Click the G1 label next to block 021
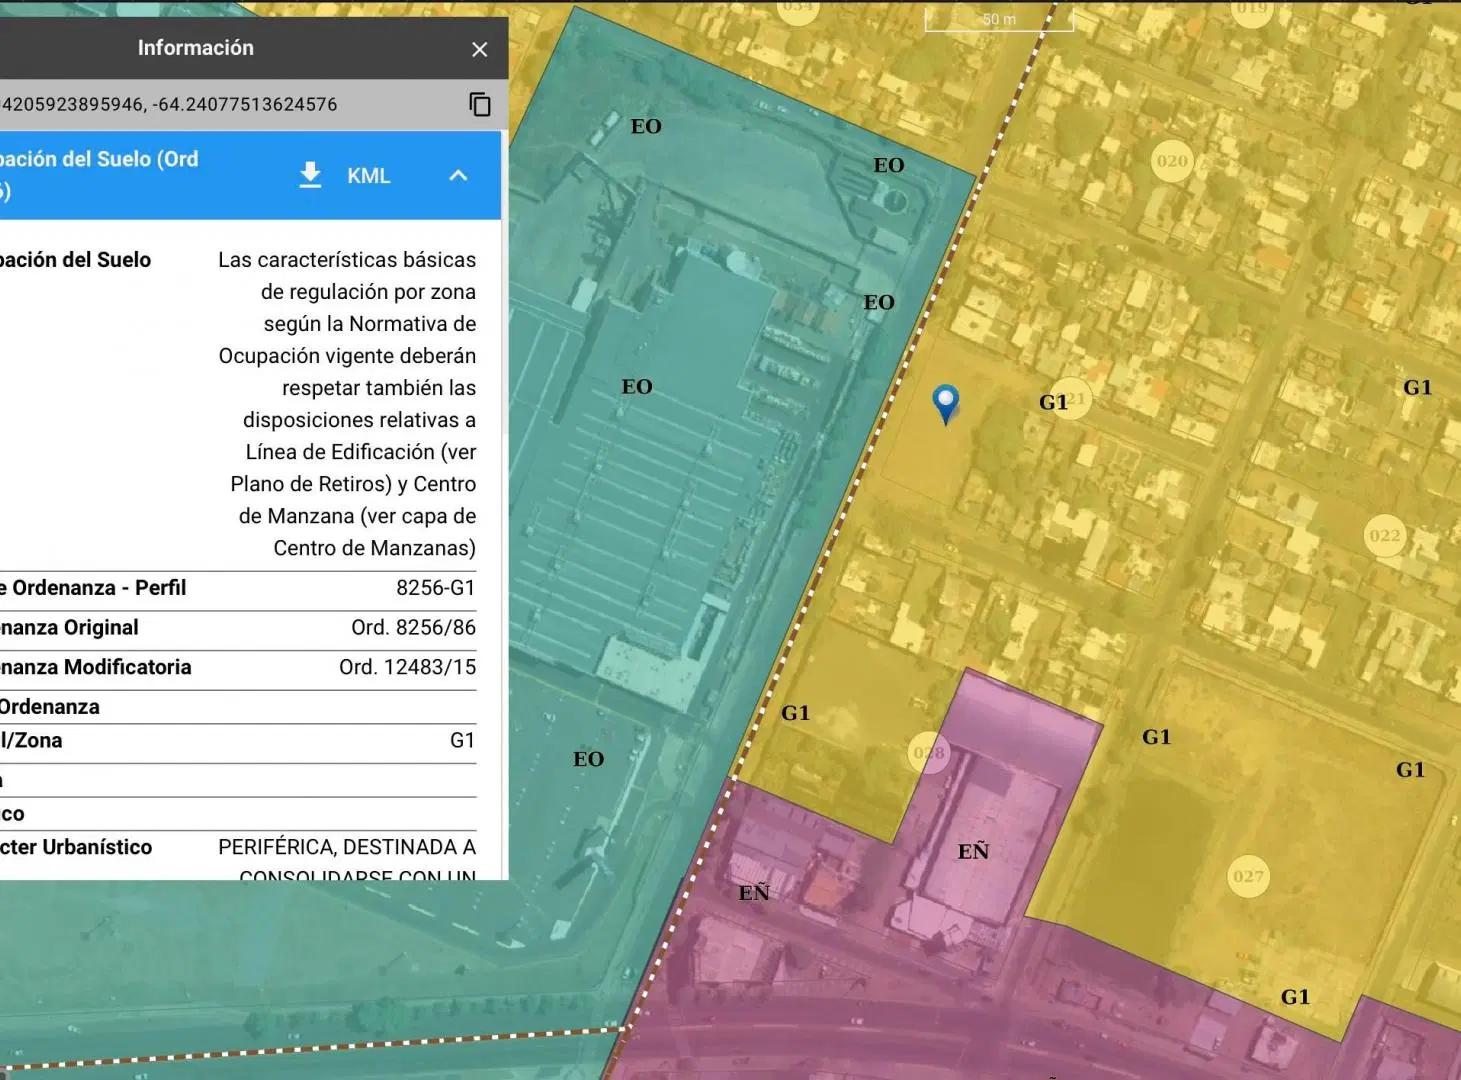The image size is (1461, 1080). (x=1052, y=402)
